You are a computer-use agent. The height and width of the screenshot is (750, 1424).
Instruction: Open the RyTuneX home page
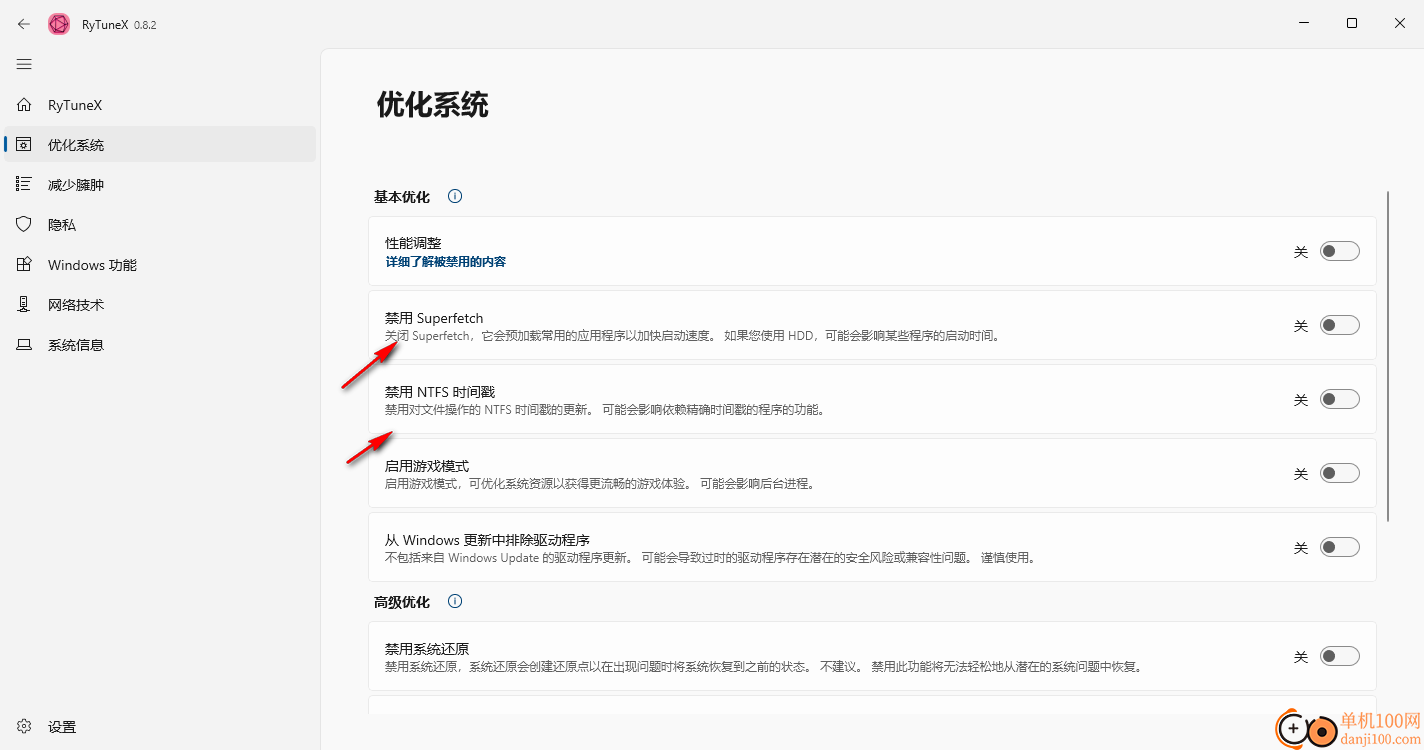pos(160,105)
